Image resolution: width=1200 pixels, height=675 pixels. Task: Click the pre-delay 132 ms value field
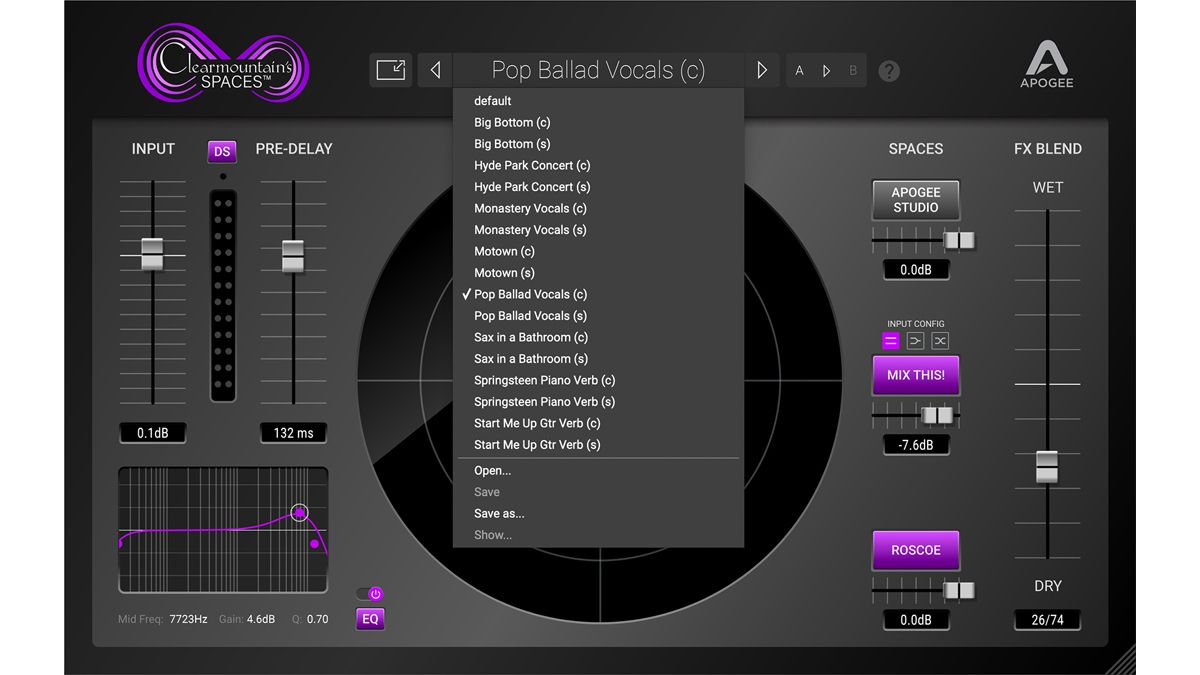(x=293, y=432)
